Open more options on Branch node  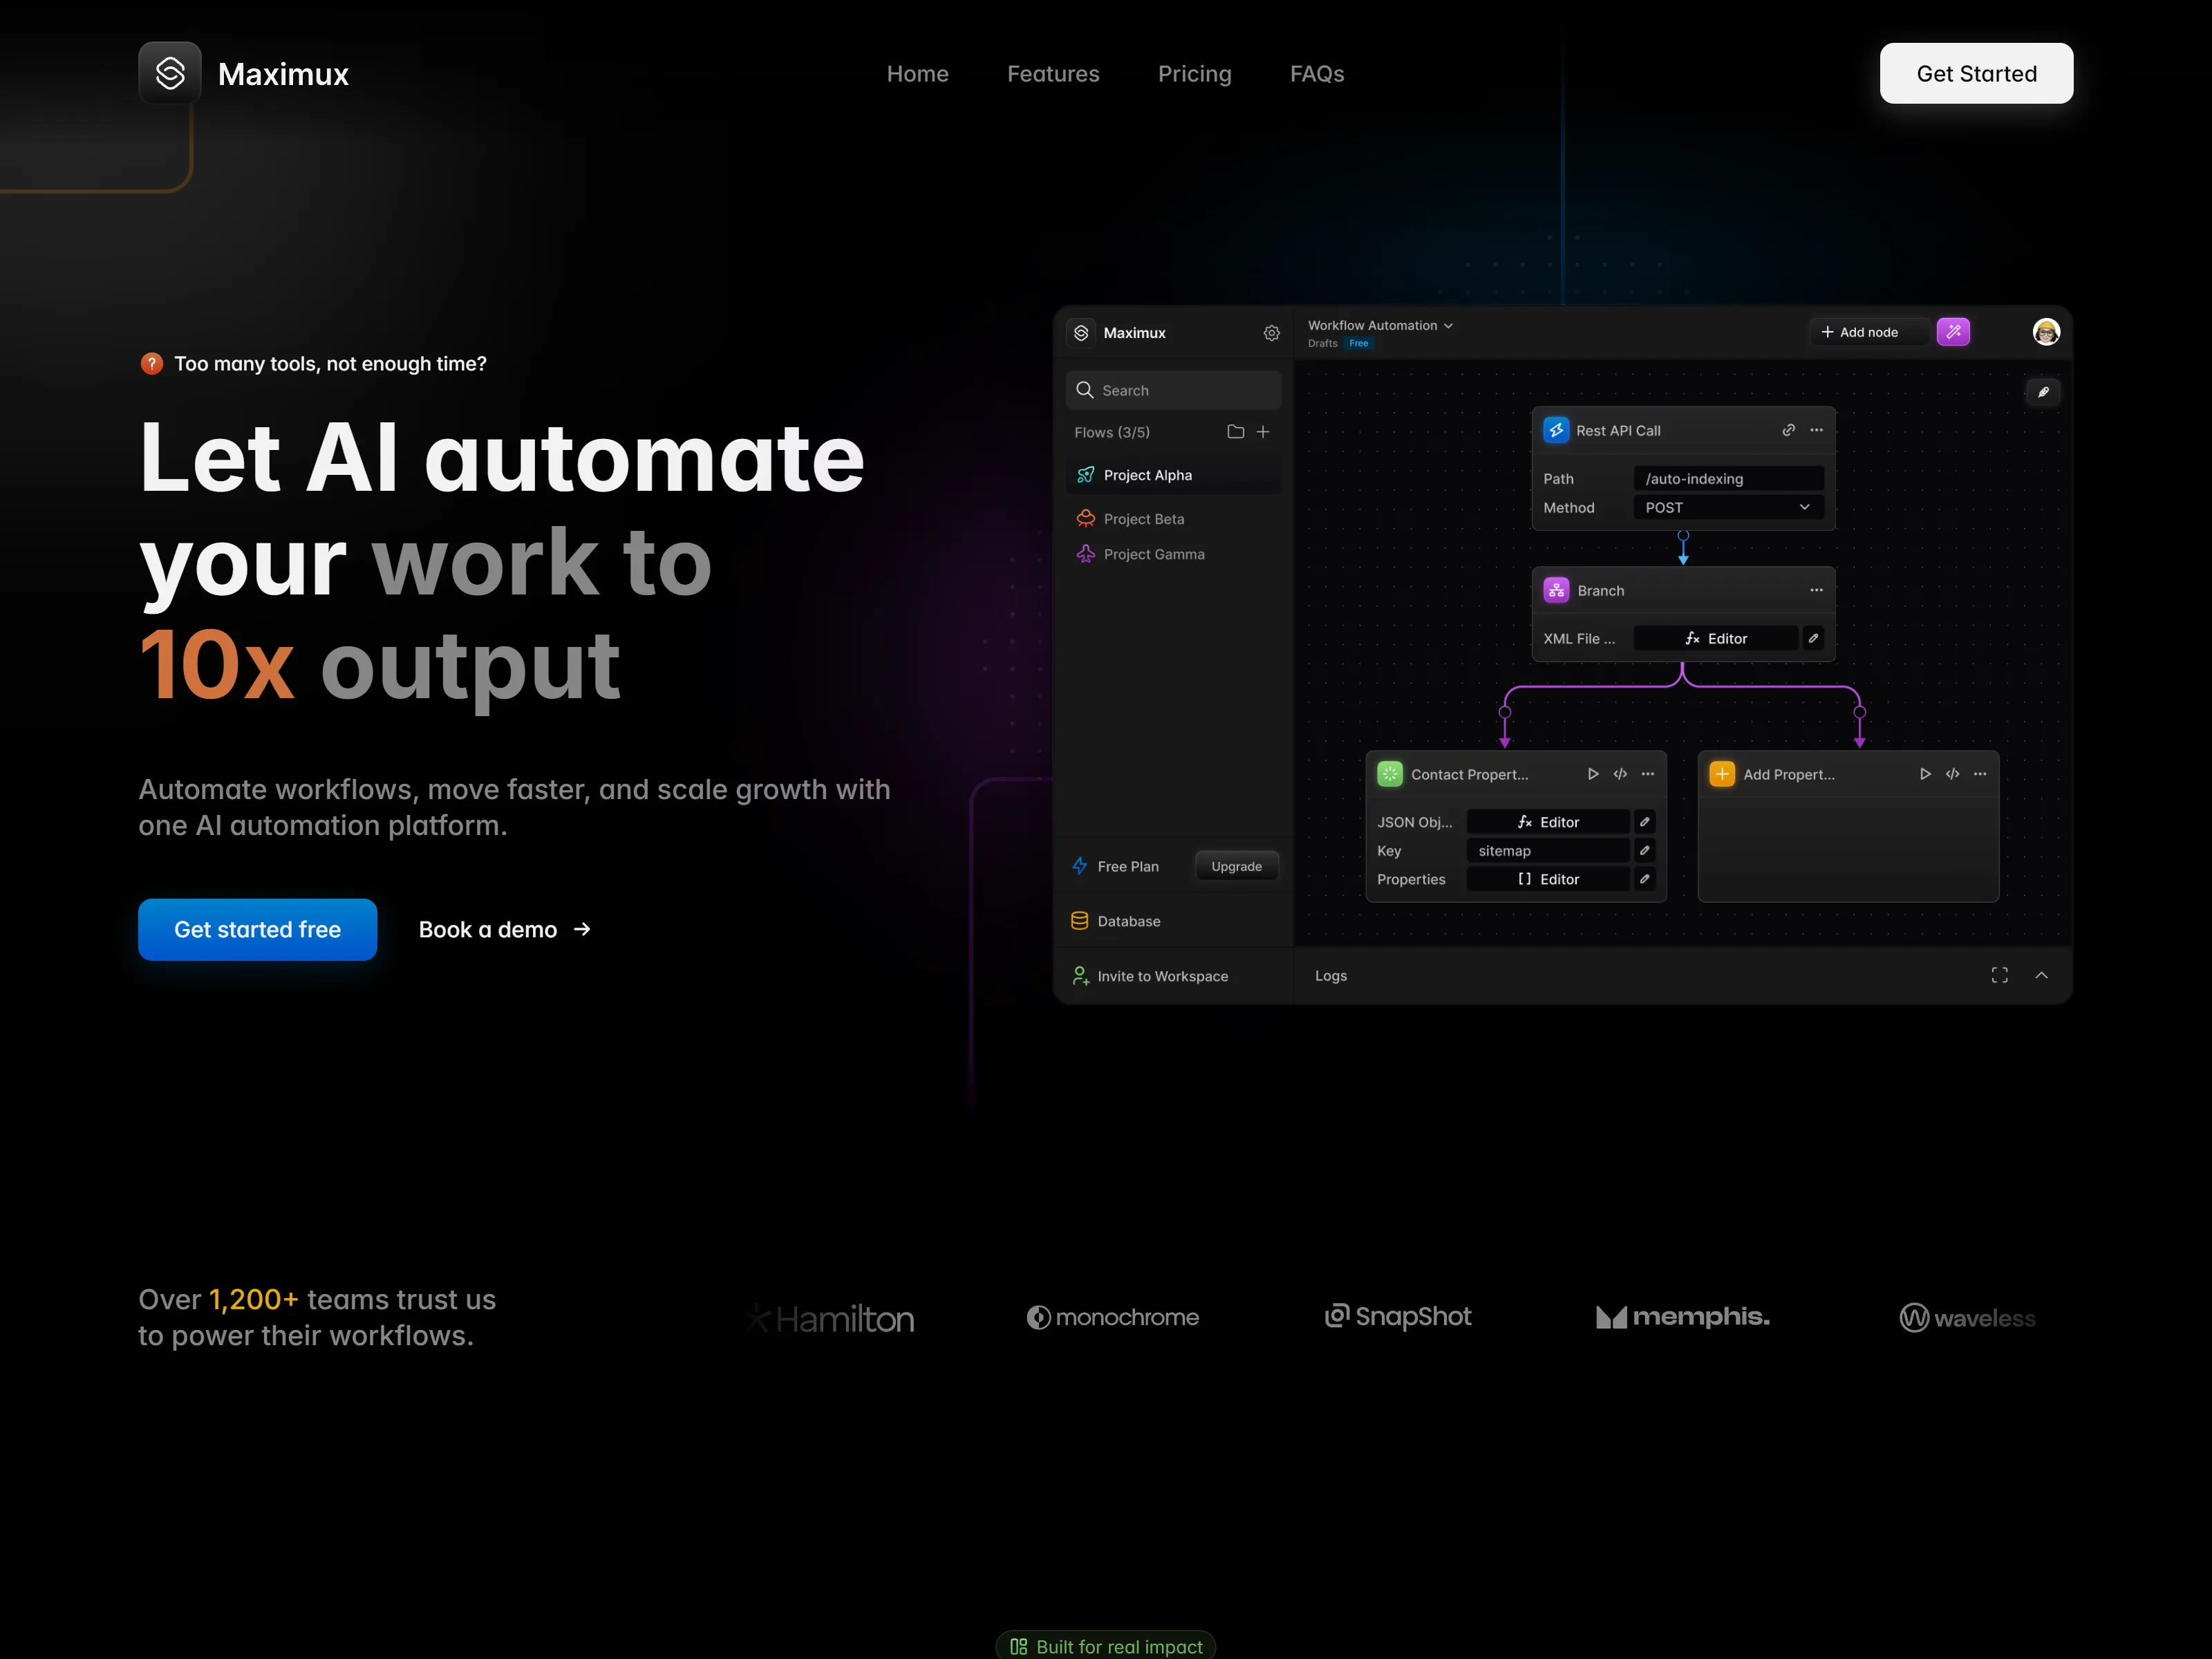point(1816,590)
